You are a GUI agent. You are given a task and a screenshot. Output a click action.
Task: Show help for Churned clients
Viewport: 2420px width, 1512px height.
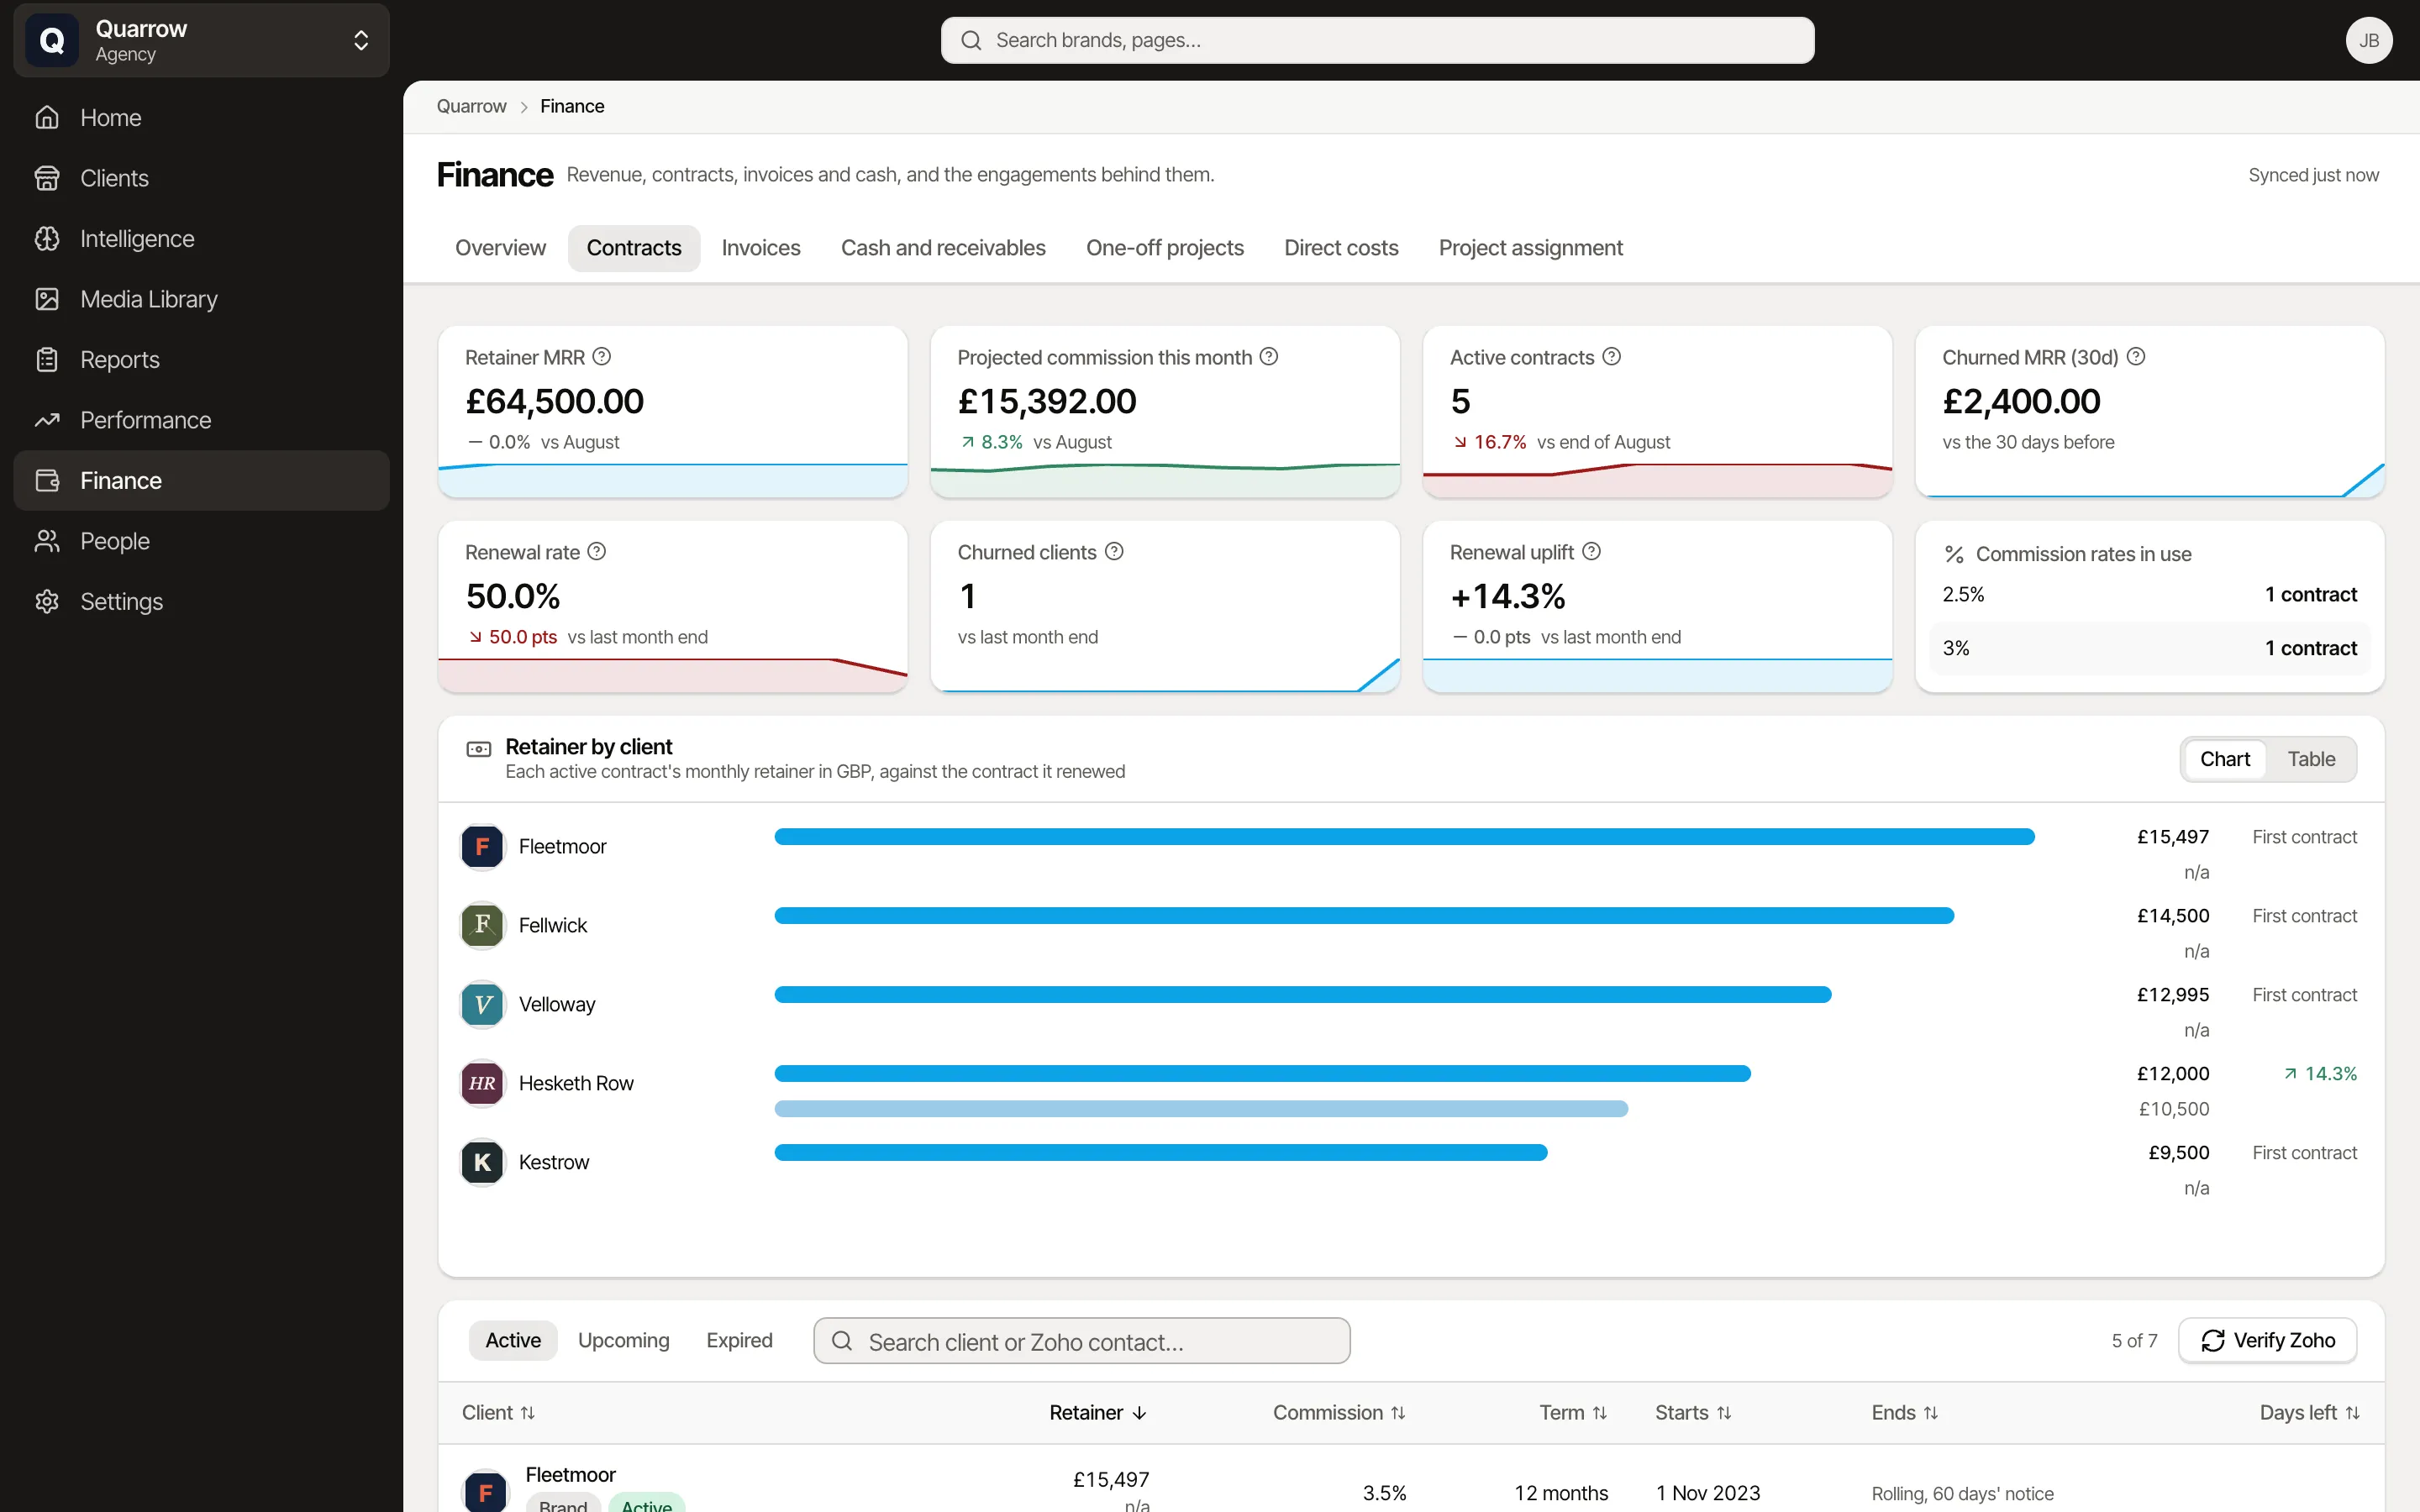coord(1114,552)
